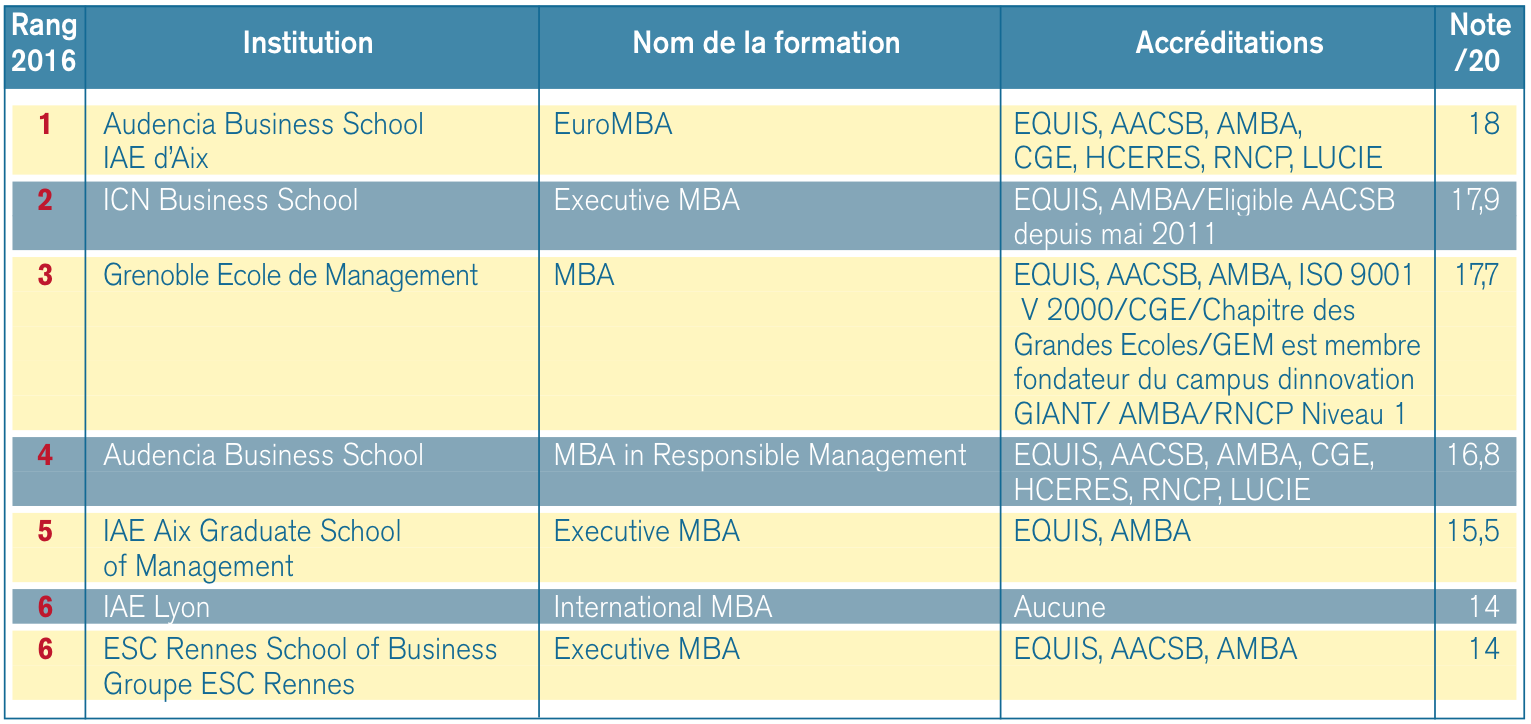Click the score 17,9 cell

coord(1475,200)
